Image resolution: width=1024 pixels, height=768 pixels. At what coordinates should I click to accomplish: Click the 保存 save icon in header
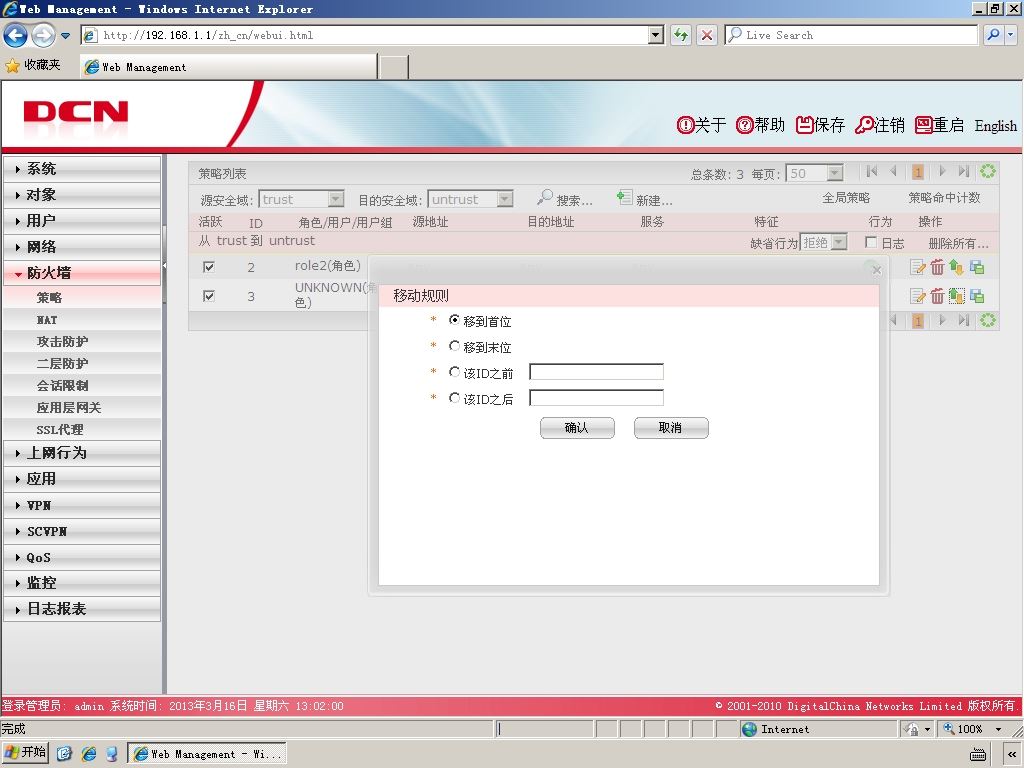[x=804, y=125]
